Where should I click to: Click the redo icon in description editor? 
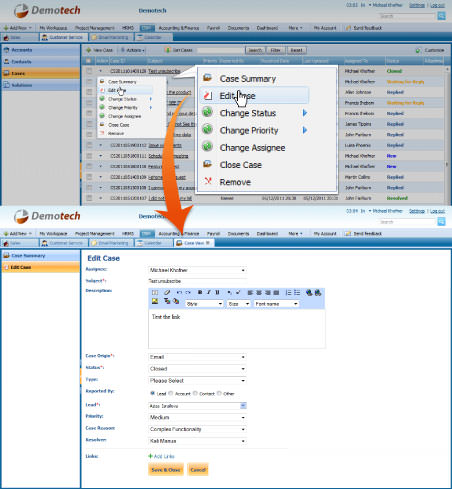coord(188,292)
